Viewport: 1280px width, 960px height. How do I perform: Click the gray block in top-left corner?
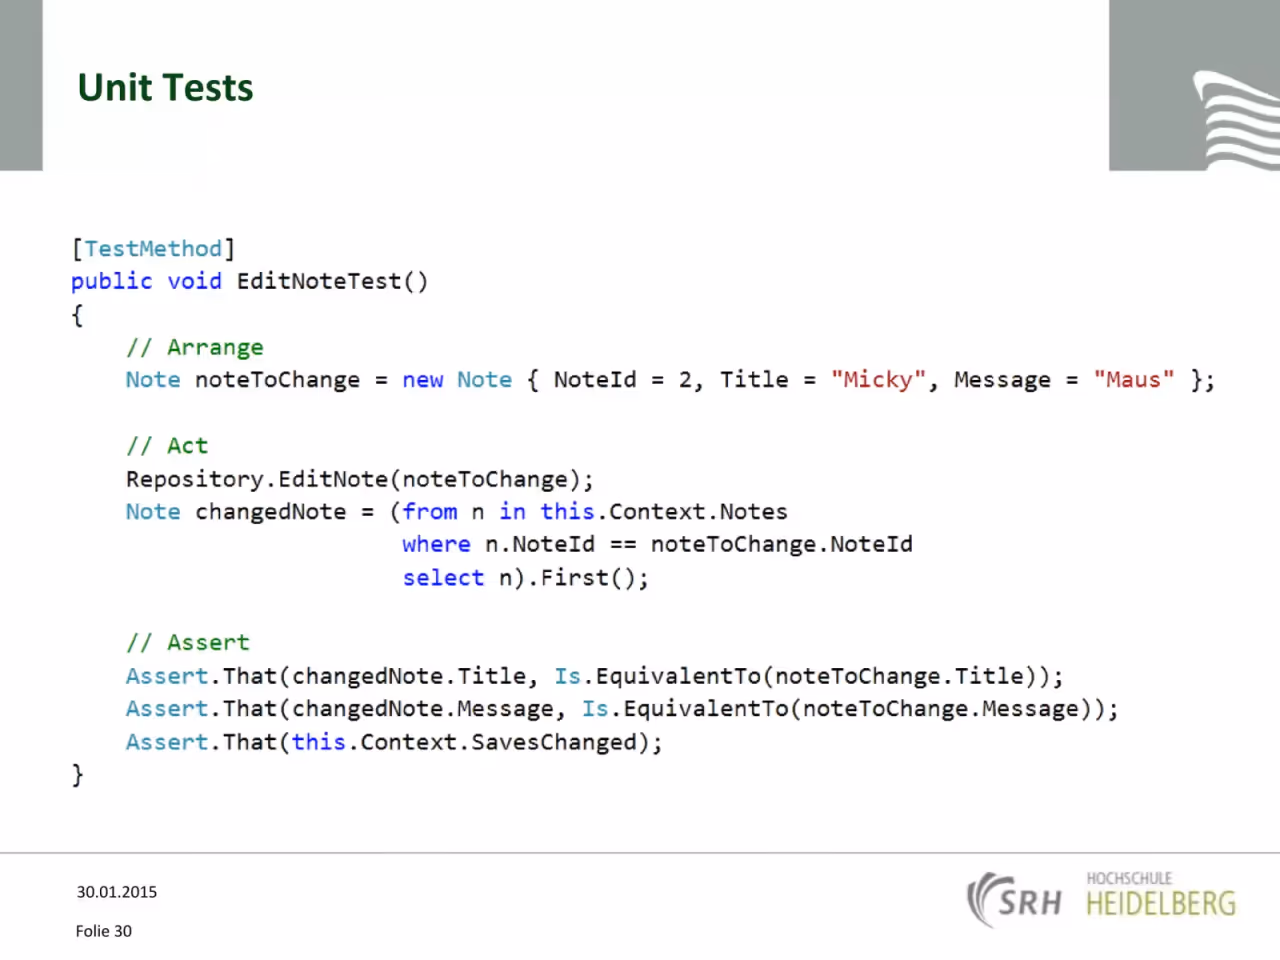click(x=21, y=85)
